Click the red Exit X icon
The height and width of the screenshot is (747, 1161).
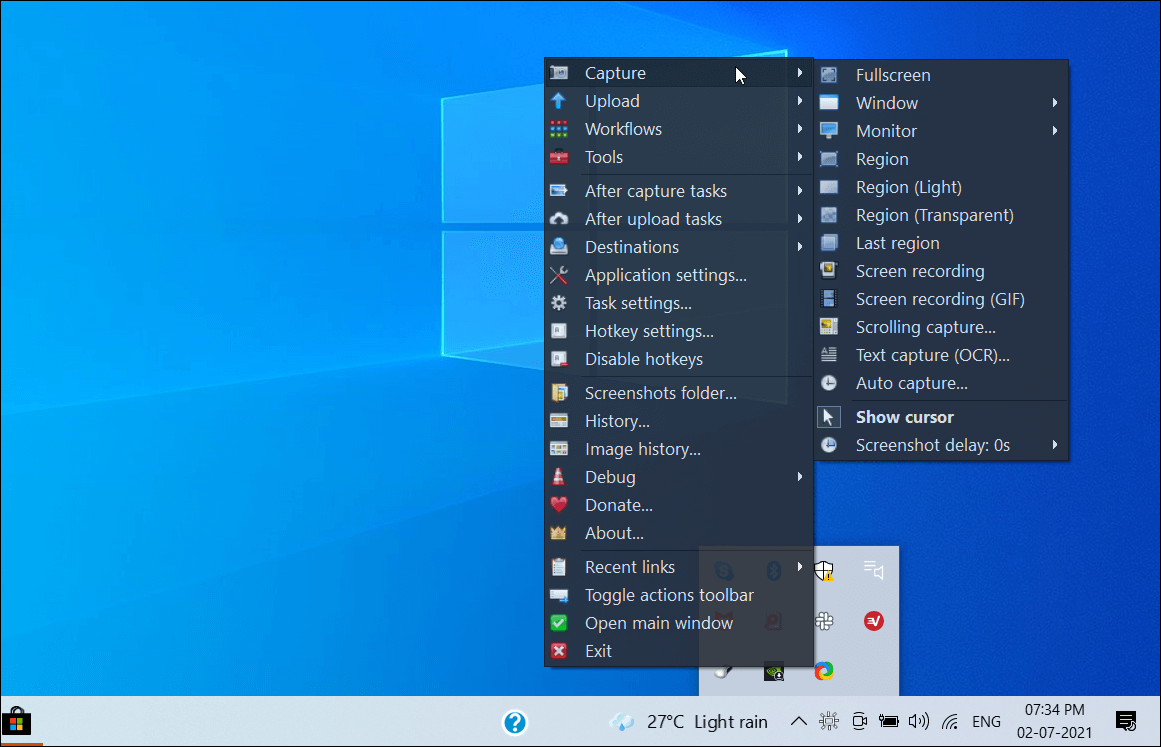coord(559,651)
